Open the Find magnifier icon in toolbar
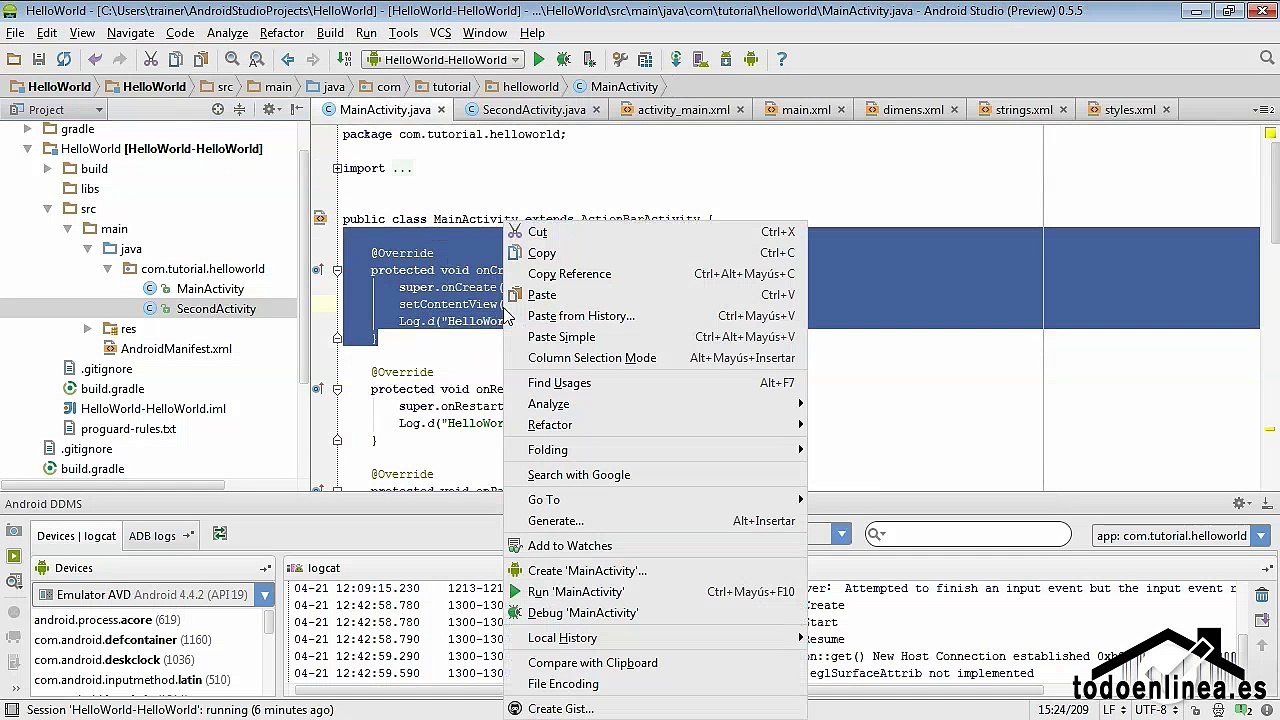The height and width of the screenshot is (720, 1280). tap(232, 60)
